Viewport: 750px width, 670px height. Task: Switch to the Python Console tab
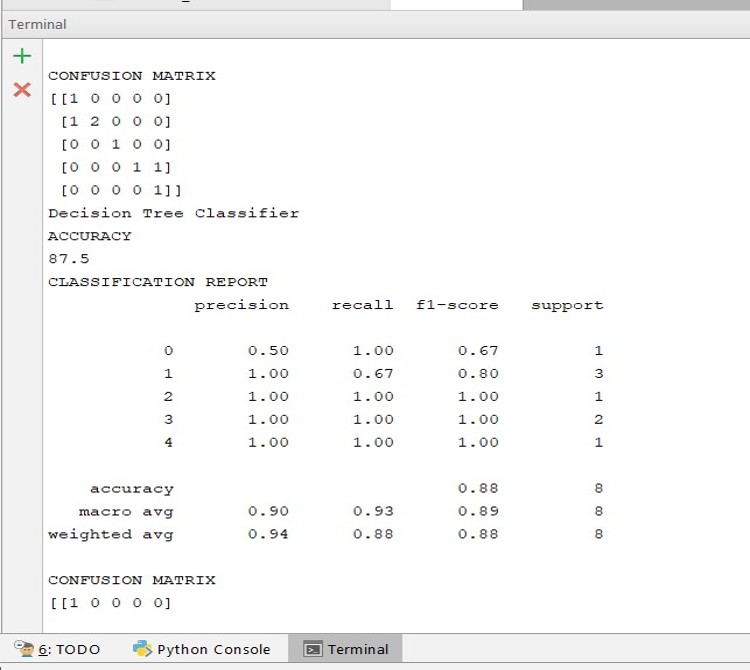tap(213, 649)
